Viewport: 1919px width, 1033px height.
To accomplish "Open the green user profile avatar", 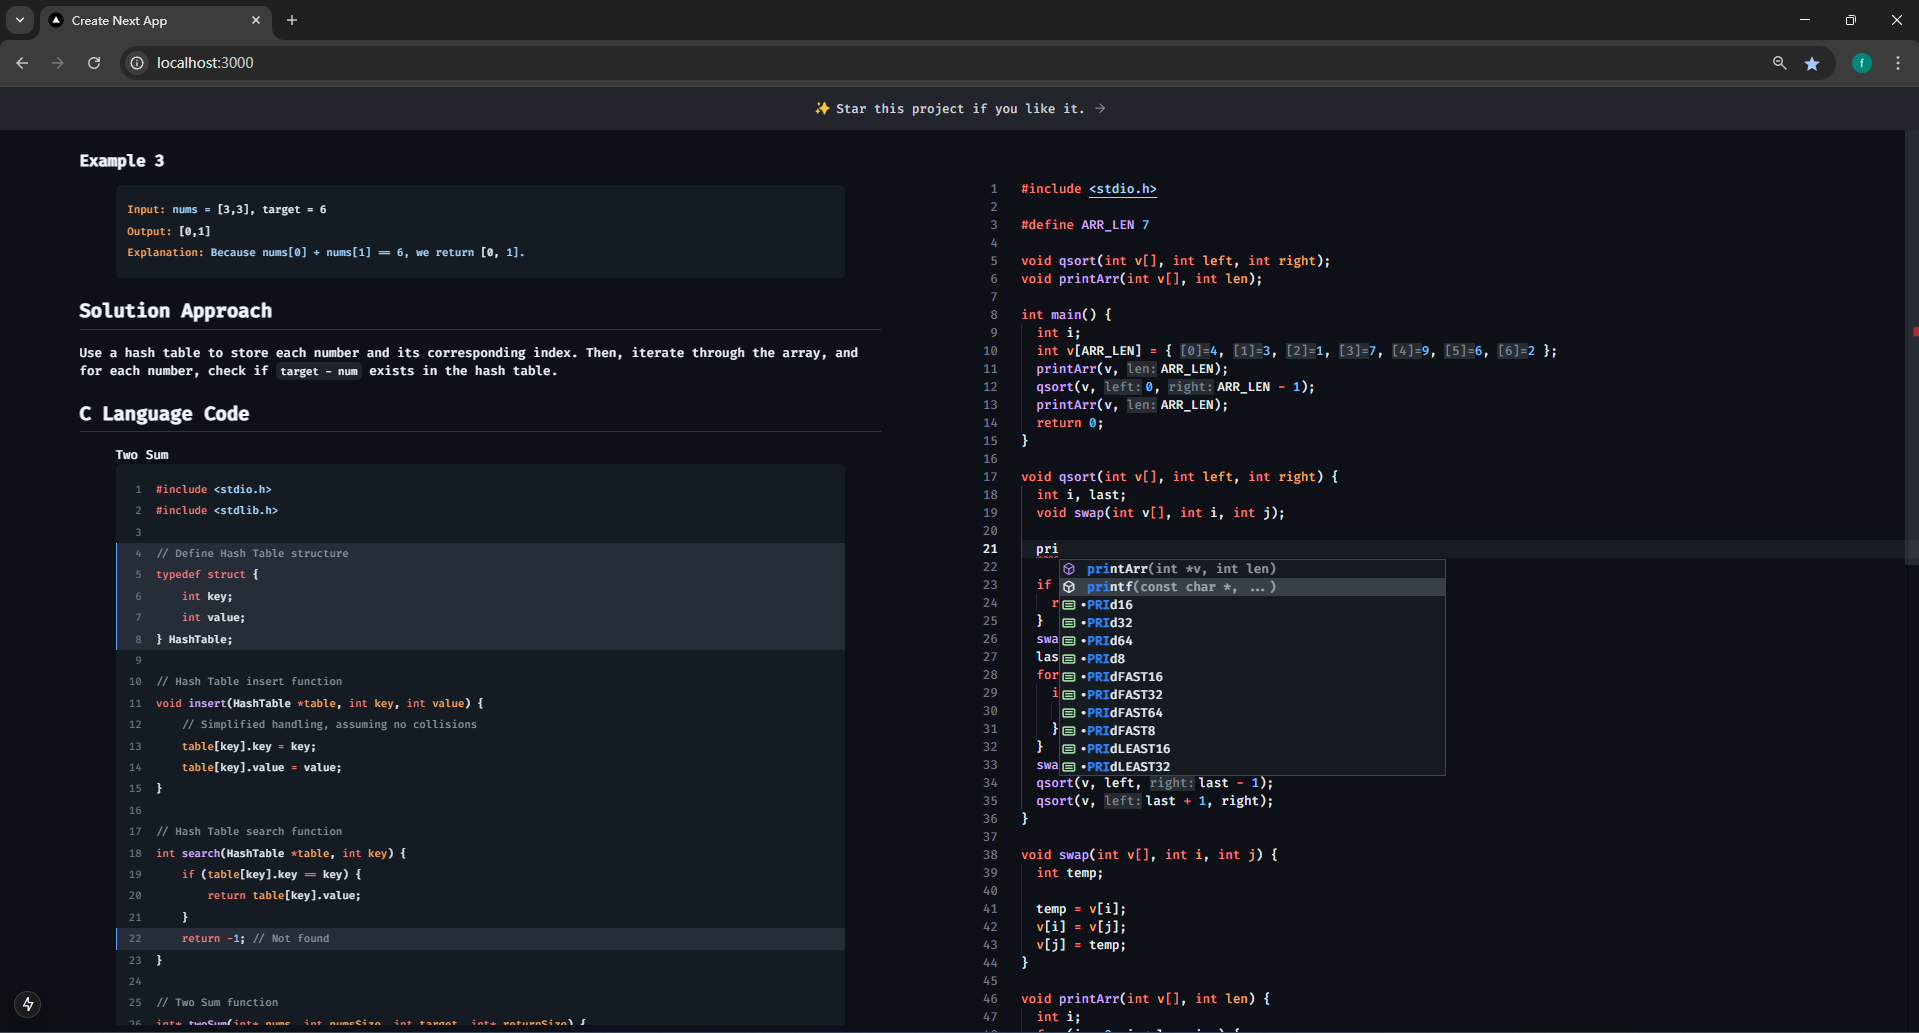I will point(1861,63).
